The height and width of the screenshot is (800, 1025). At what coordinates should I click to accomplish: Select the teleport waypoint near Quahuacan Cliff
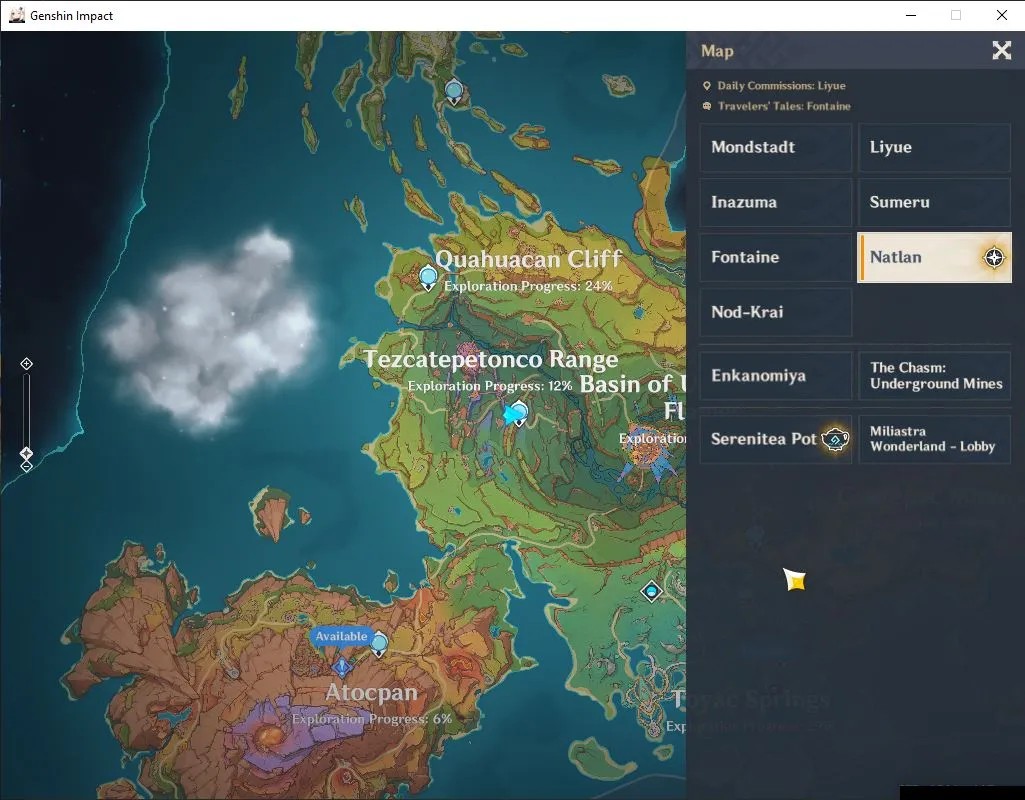[428, 278]
